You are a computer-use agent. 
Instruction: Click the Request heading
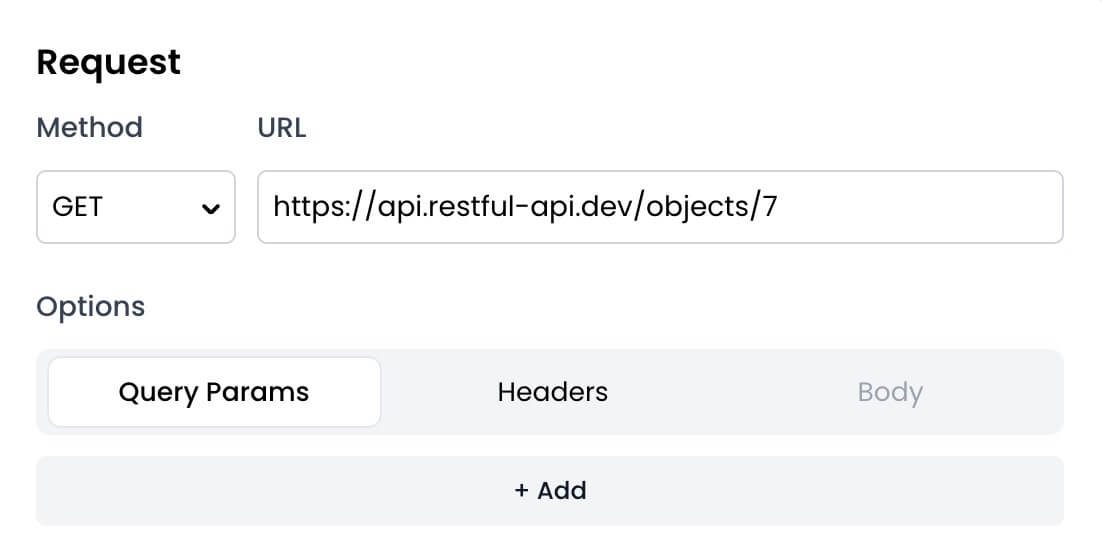point(108,62)
